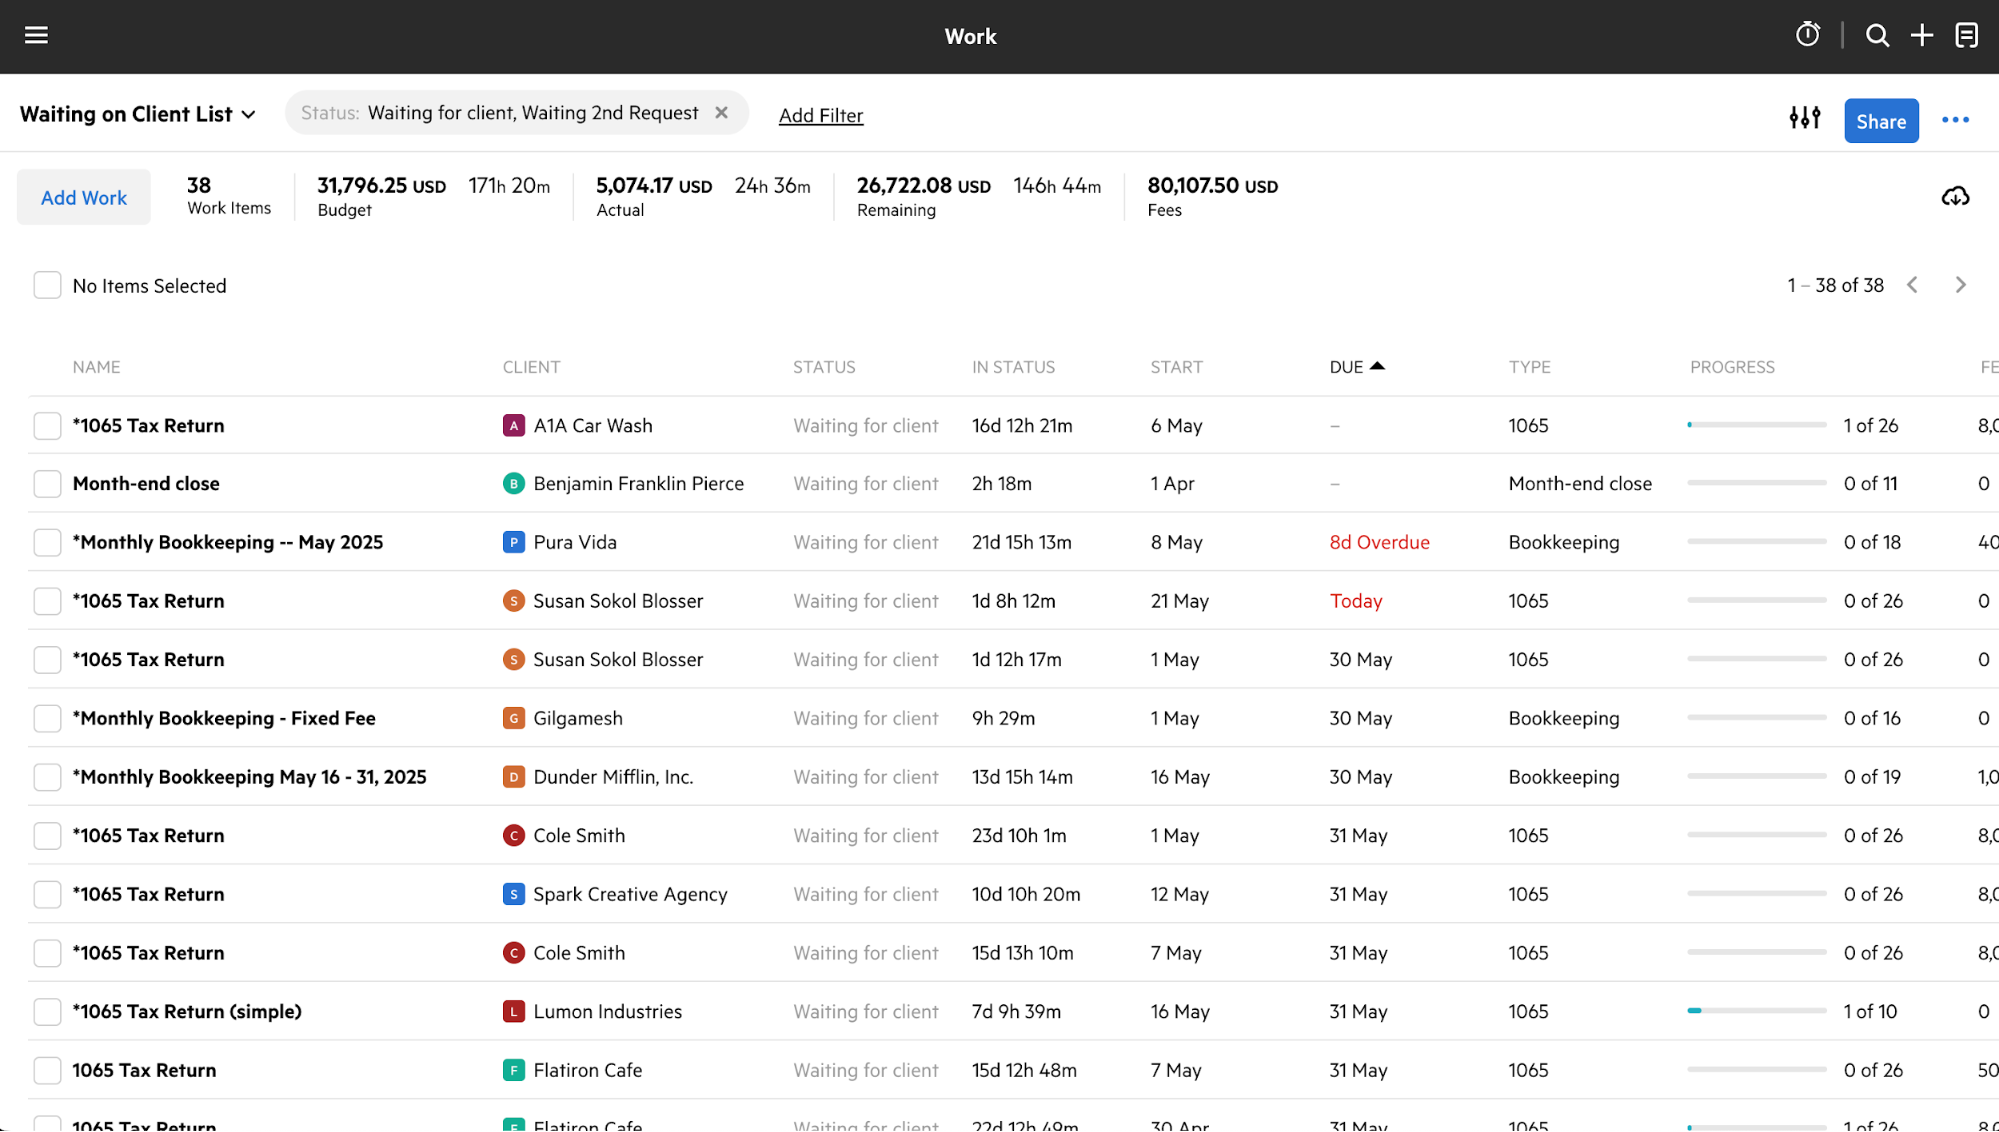The height and width of the screenshot is (1132, 1999).
Task: Click the search magnifier icon
Action: pyautogui.click(x=1877, y=34)
